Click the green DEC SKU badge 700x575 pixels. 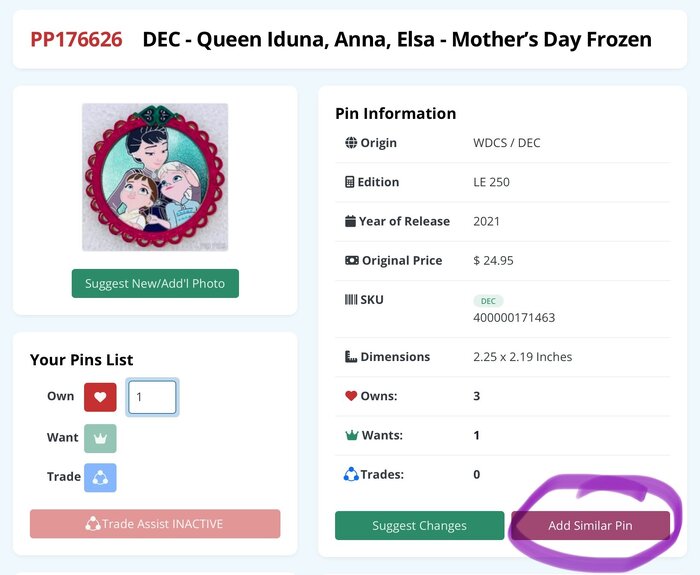tap(488, 300)
